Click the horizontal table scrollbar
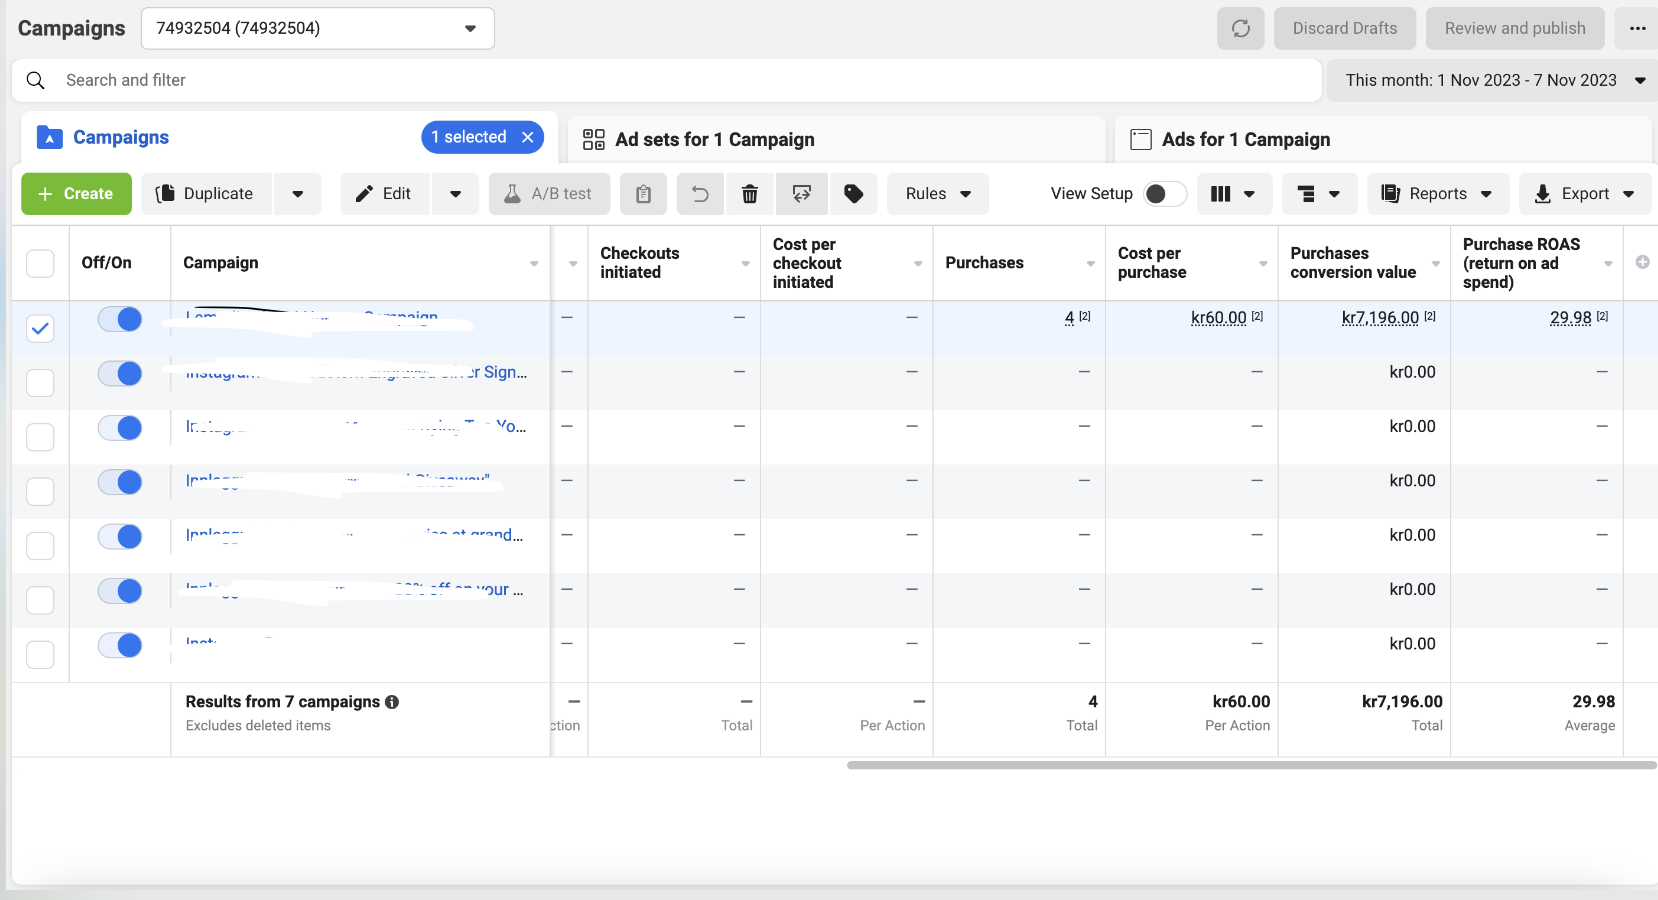 tap(1252, 765)
